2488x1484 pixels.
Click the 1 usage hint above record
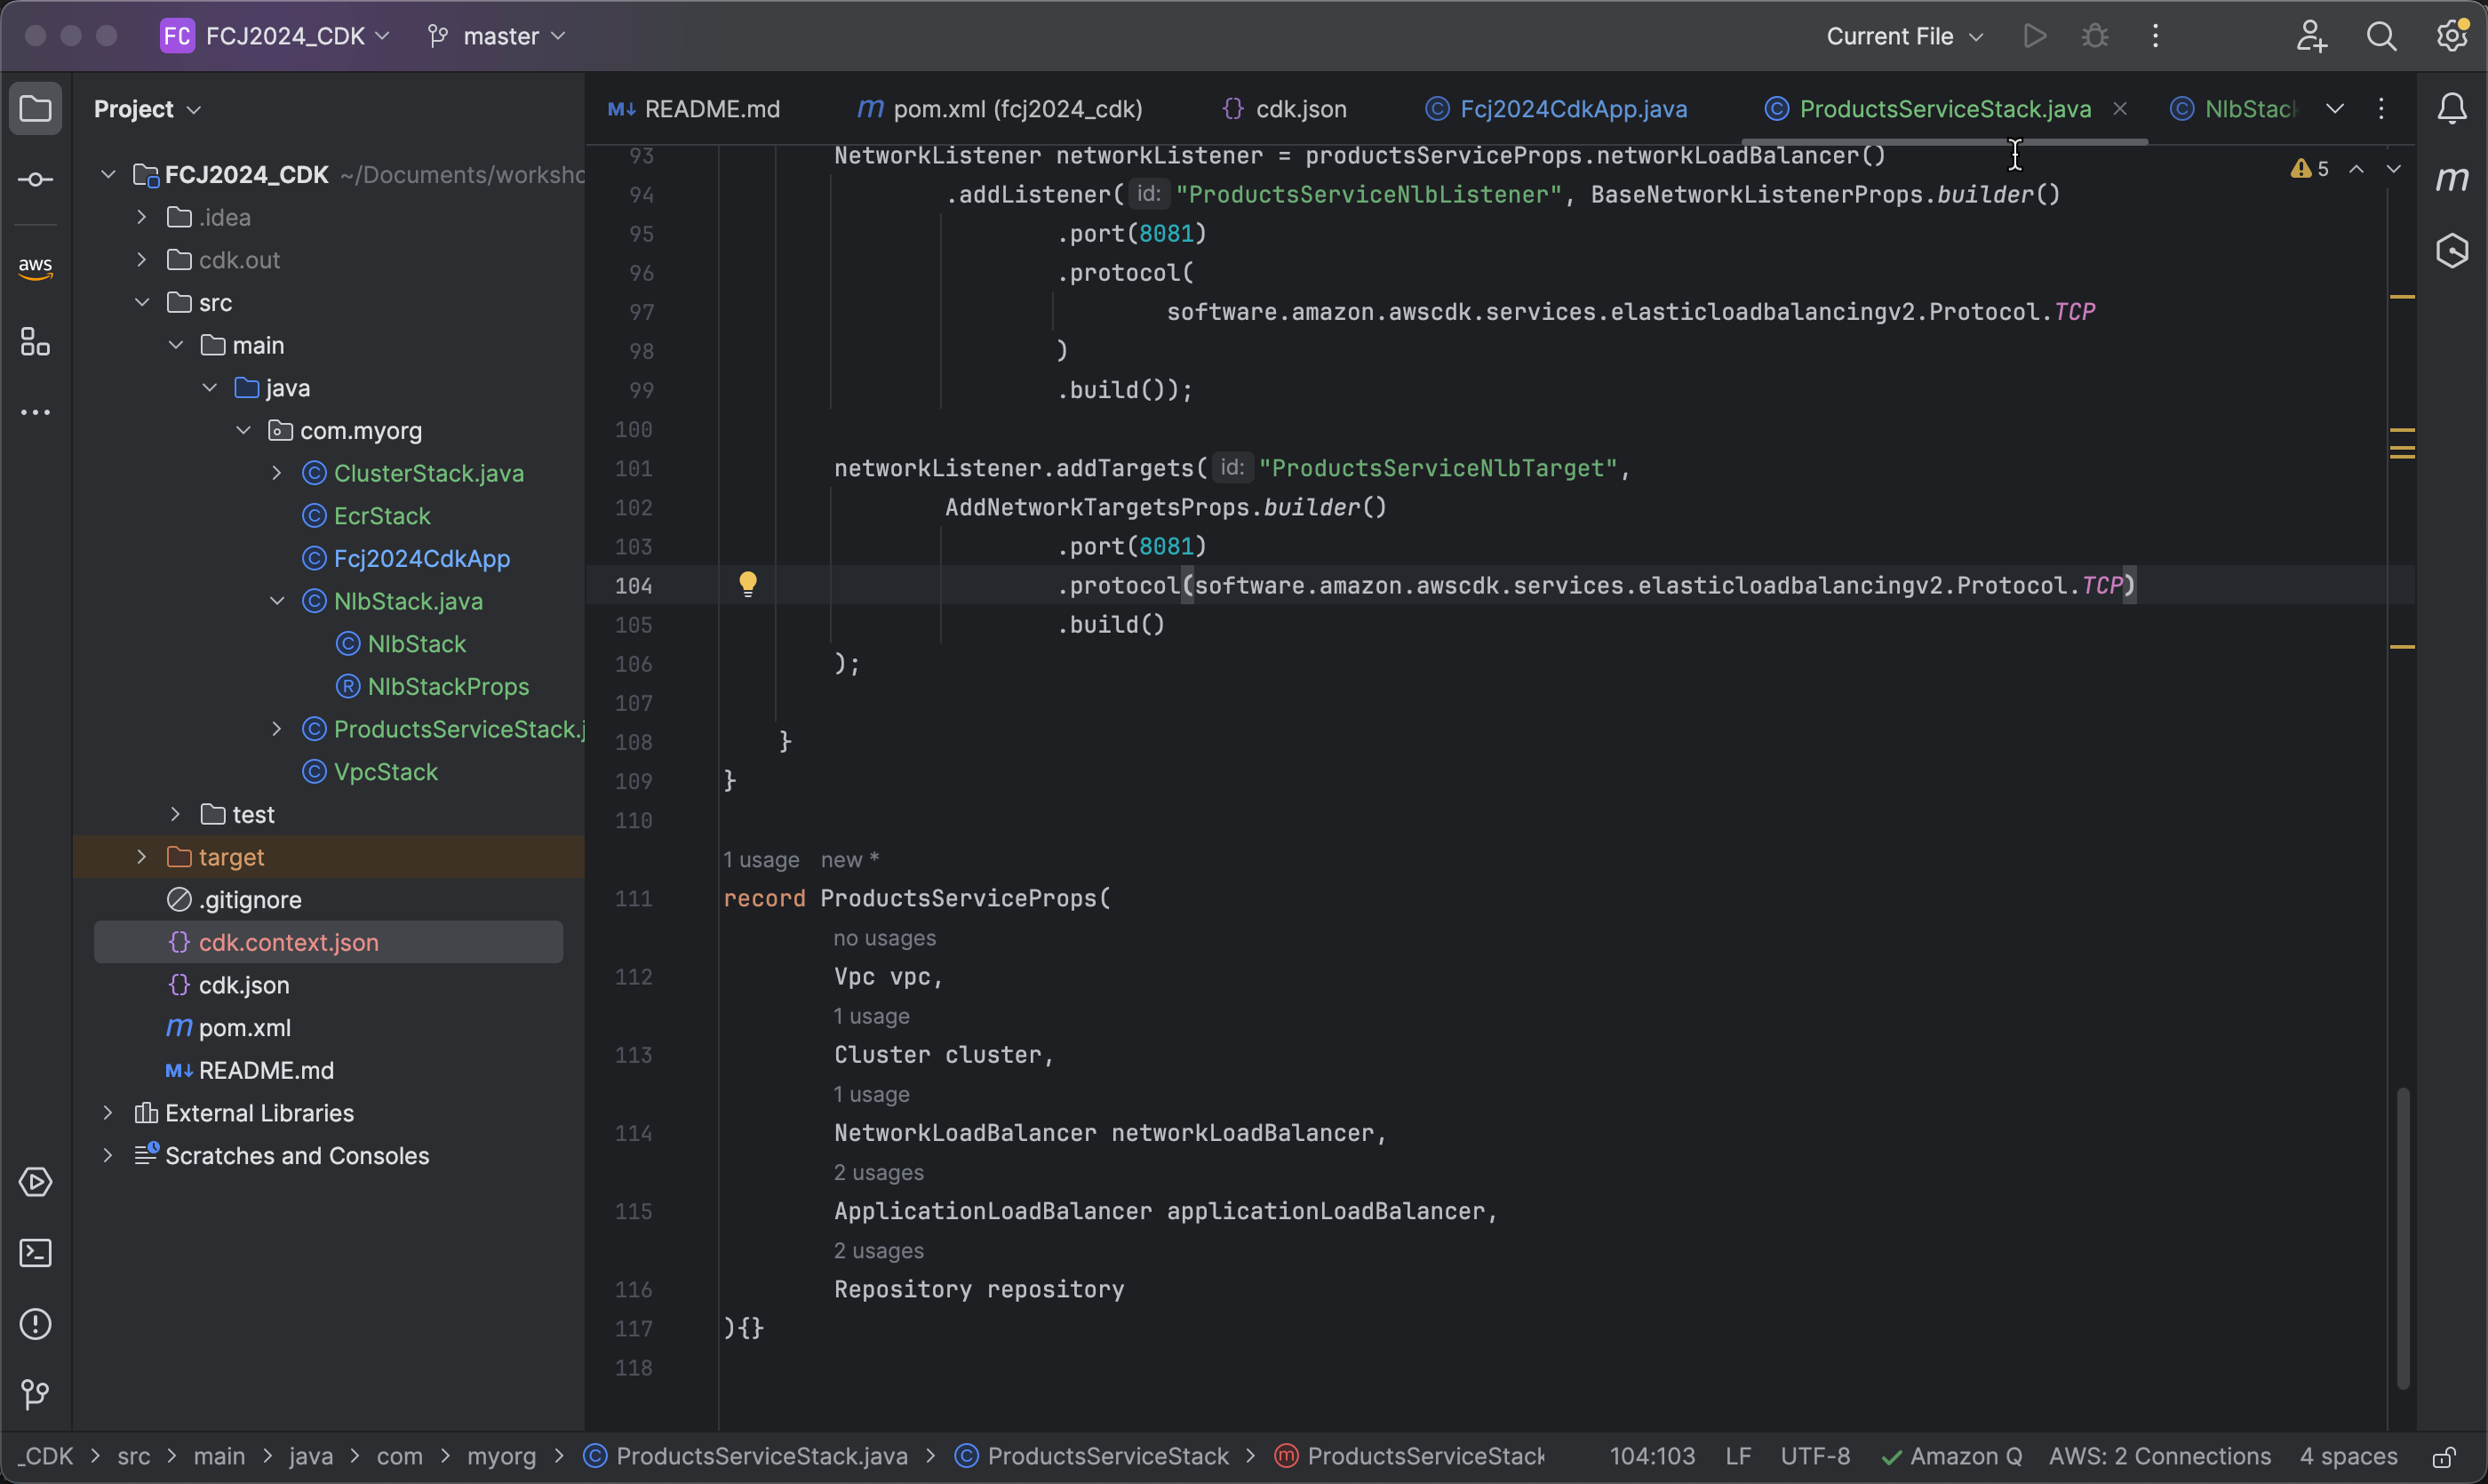point(761,860)
